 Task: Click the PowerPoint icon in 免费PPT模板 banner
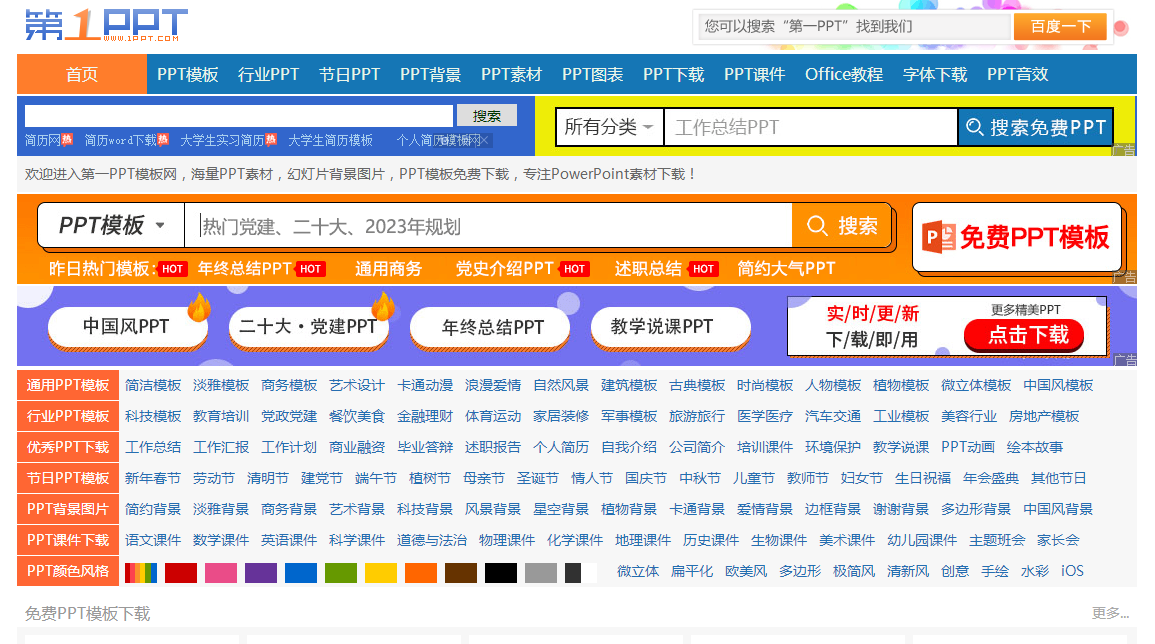click(x=938, y=237)
